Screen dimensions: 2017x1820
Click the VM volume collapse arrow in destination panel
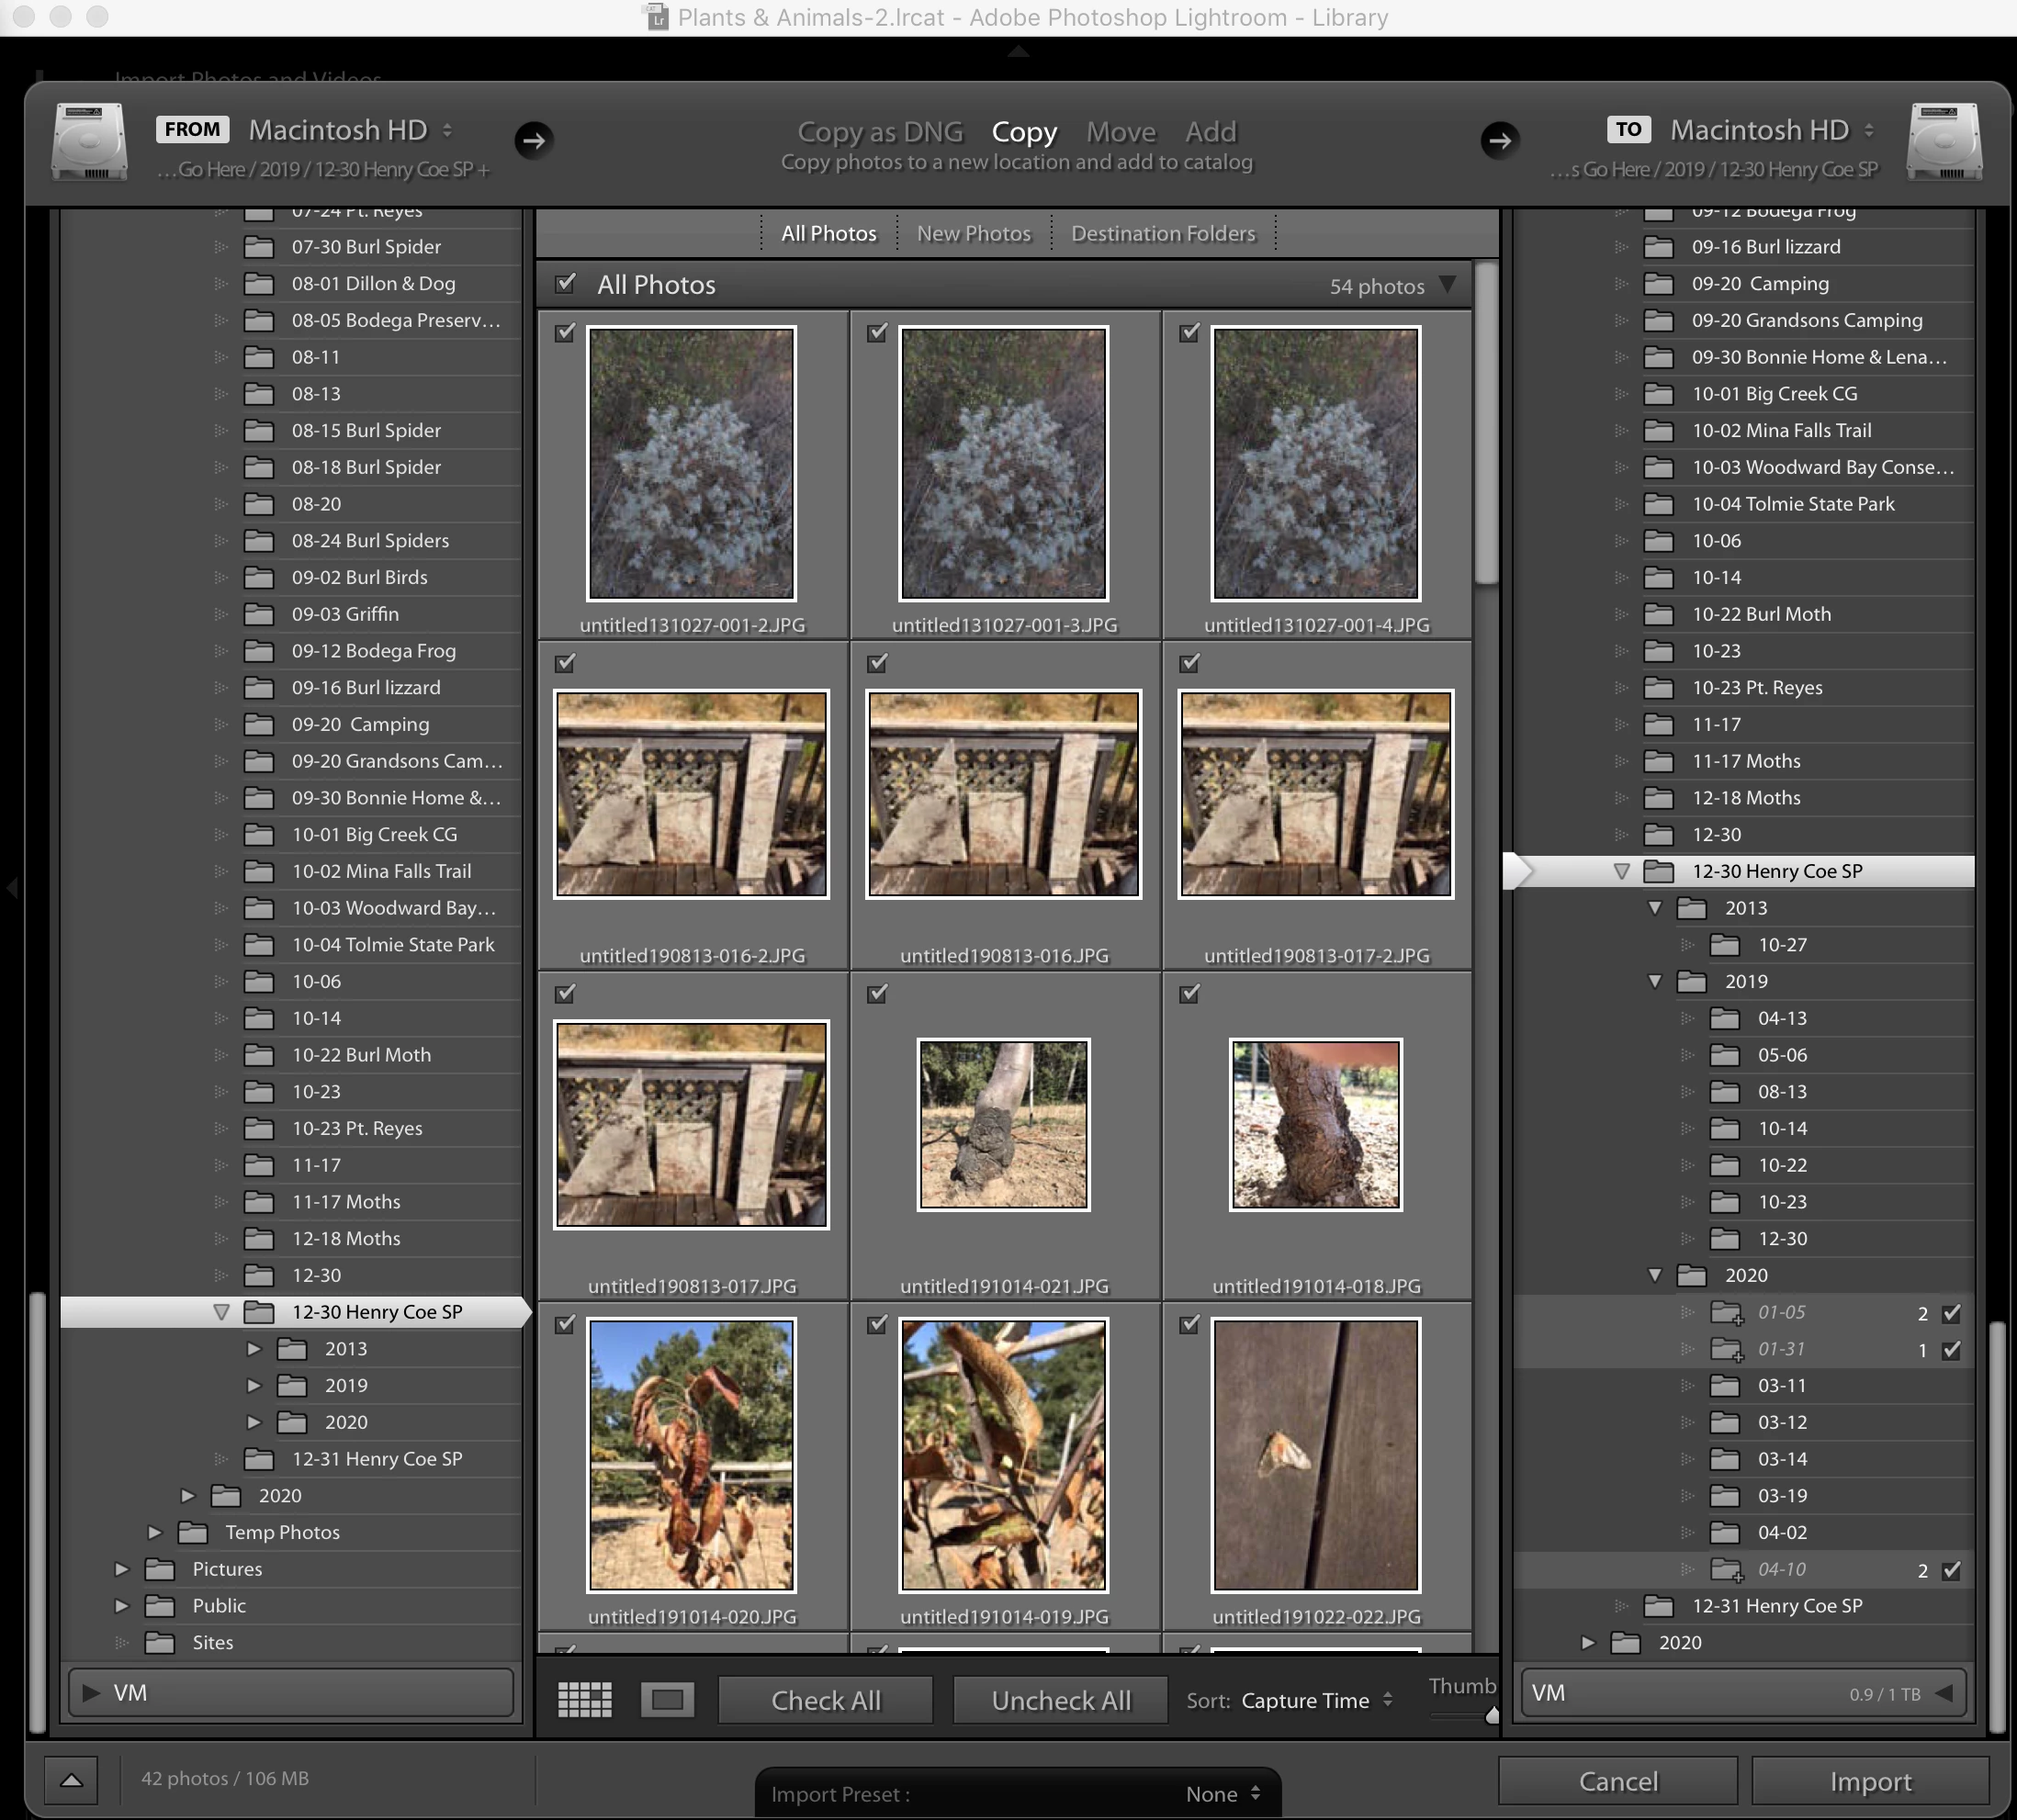click(x=1944, y=1693)
